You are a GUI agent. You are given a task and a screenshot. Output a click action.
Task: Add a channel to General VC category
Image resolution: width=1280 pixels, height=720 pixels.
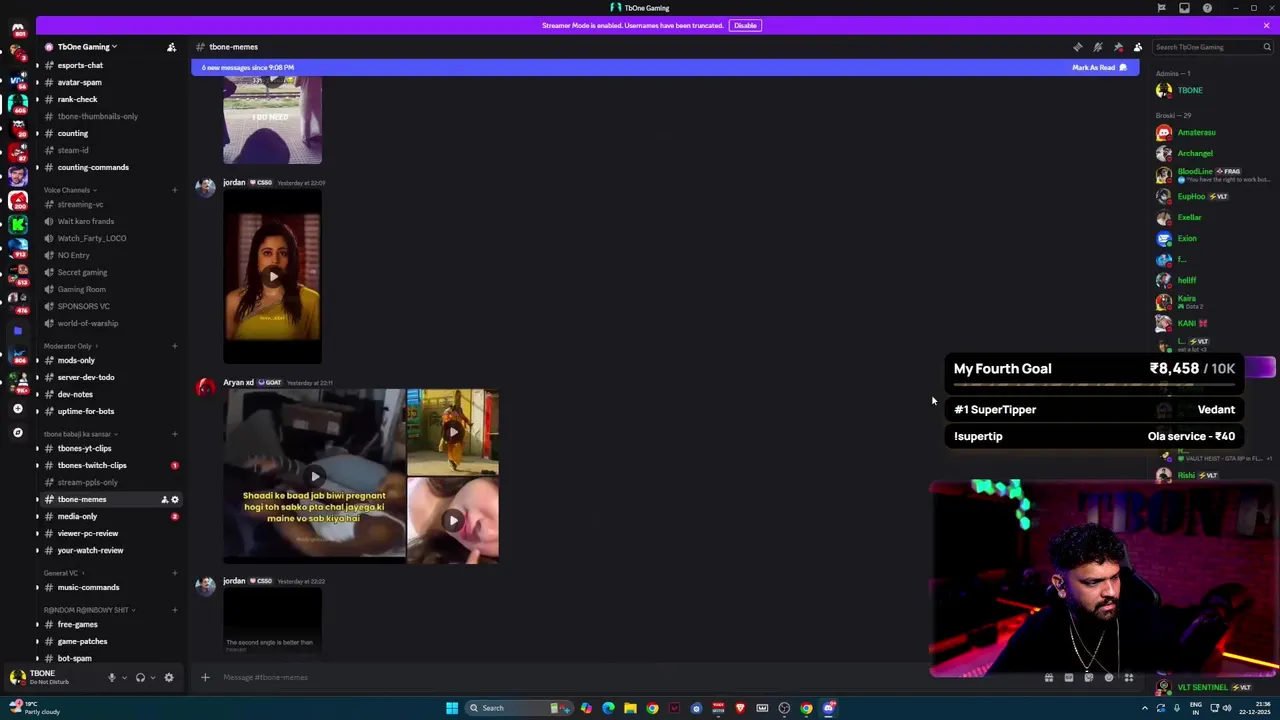point(175,573)
